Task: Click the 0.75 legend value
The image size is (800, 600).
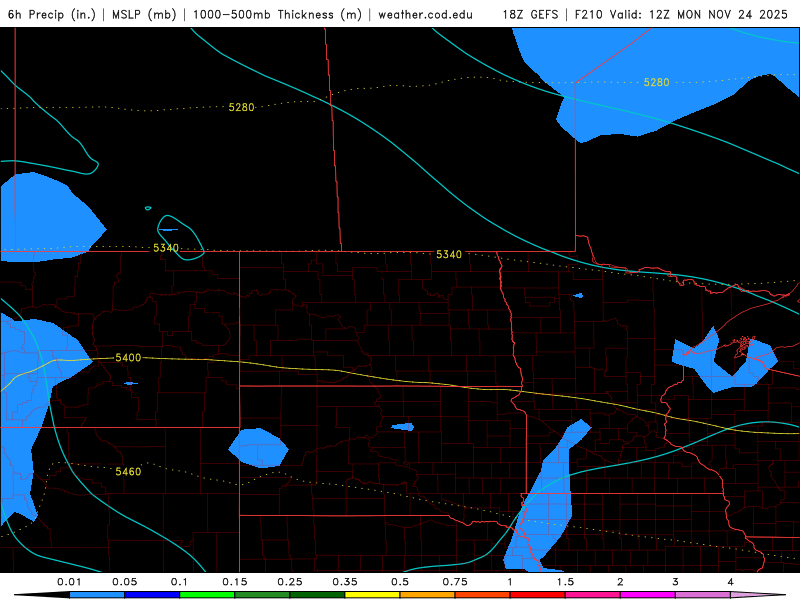Action: pos(455,582)
